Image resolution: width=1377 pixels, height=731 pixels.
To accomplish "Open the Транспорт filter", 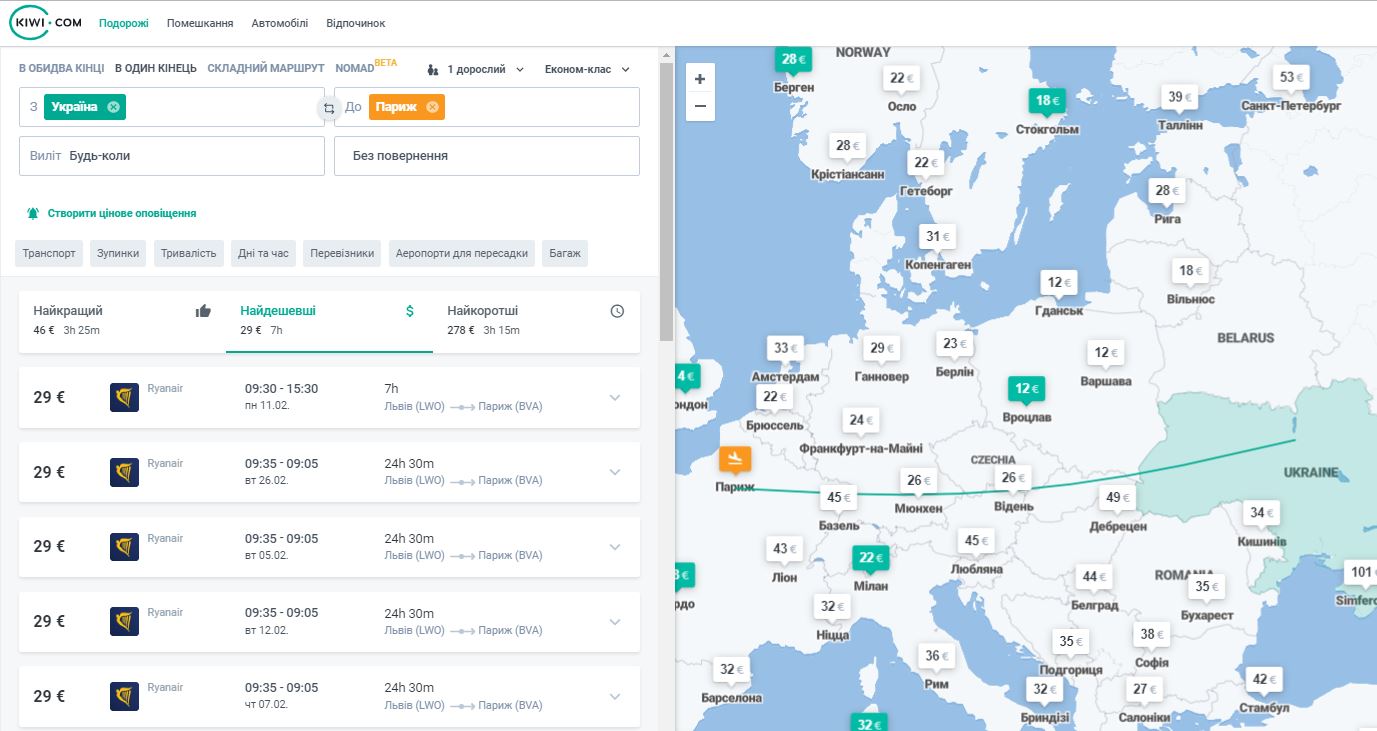I will click(x=49, y=254).
